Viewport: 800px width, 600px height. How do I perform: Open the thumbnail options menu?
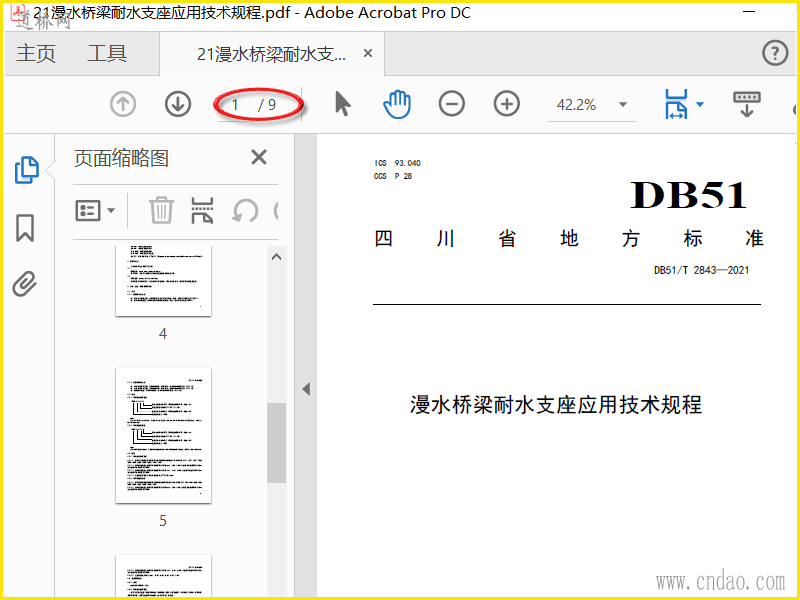pyautogui.click(x=95, y=210)
